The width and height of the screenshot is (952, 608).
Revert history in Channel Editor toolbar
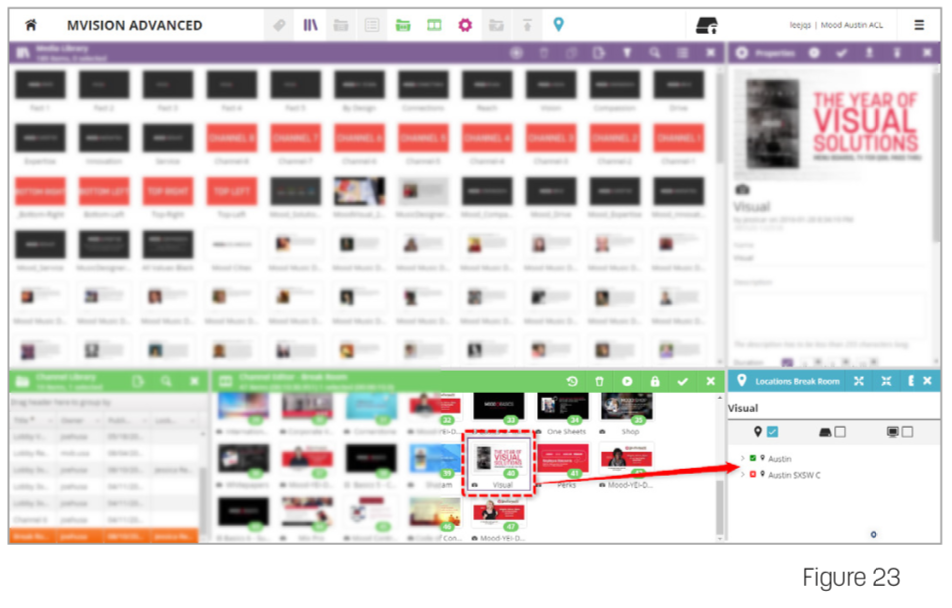coord(572,381)
